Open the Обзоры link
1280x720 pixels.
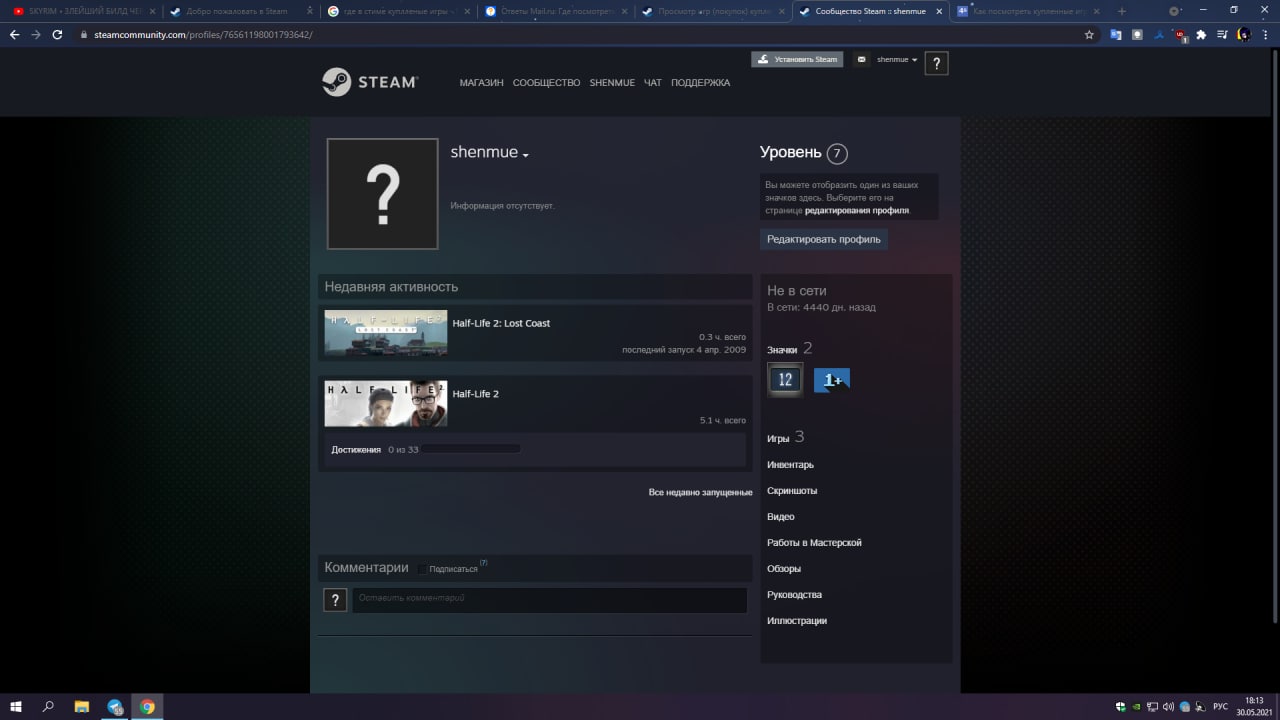click(784, 569)
